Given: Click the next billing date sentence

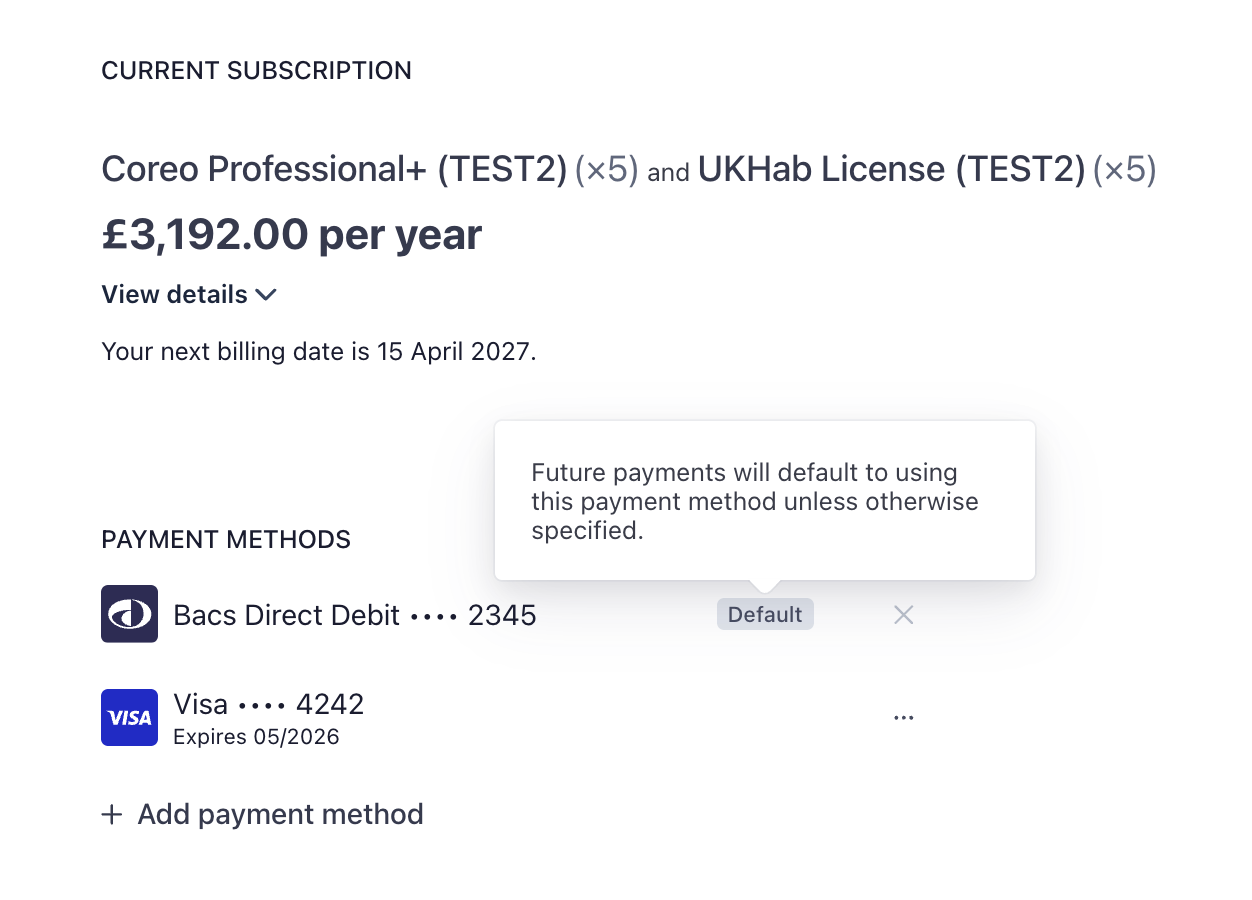Looking at the screenshot, I should point(319,352).
